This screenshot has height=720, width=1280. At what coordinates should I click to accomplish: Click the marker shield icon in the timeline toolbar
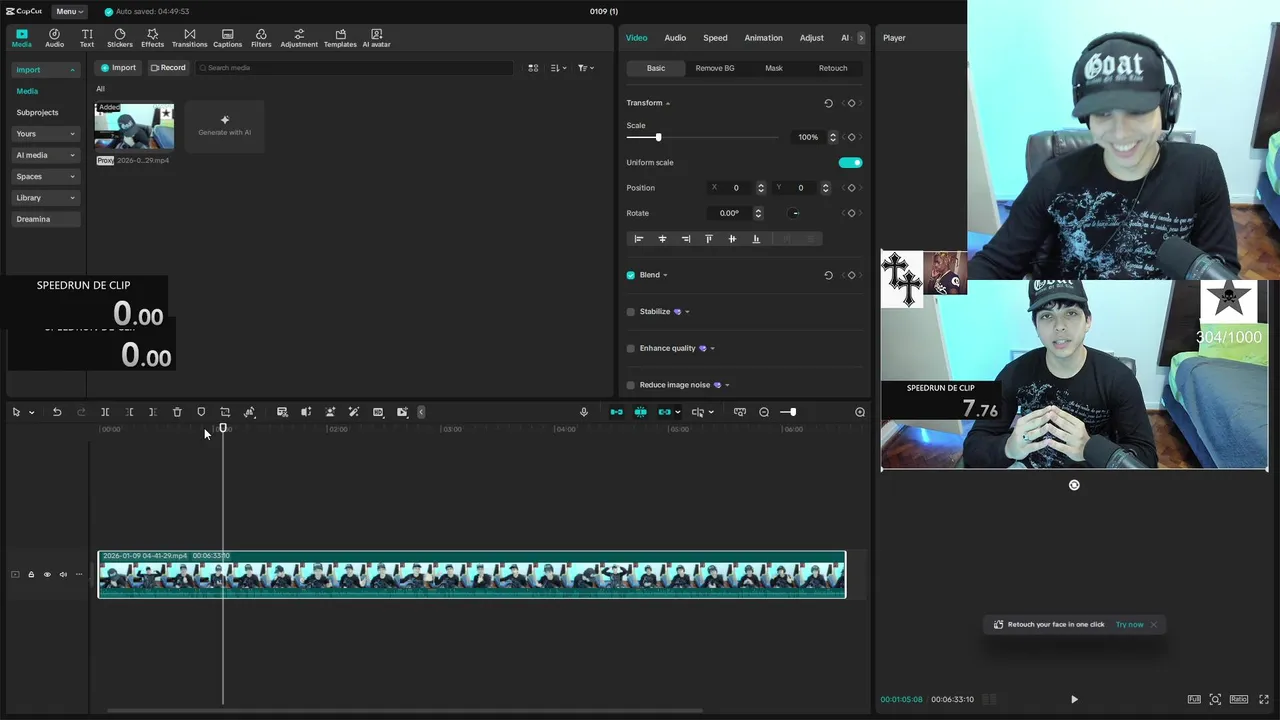[x=201, y=412]
